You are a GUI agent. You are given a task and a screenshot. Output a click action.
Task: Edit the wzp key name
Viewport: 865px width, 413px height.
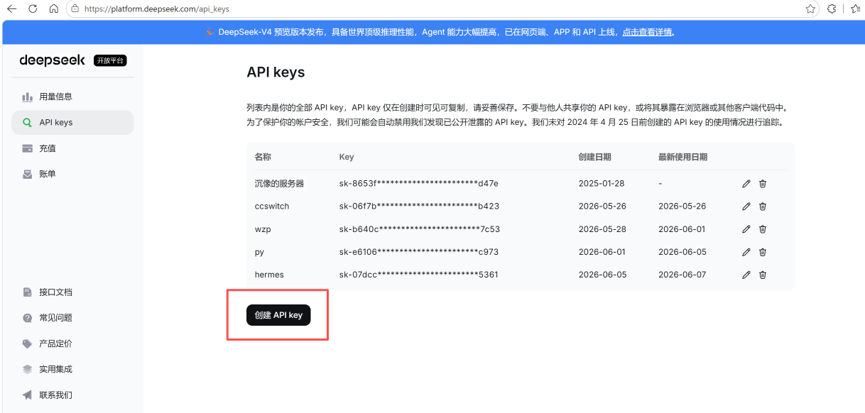tap(746, 229)
